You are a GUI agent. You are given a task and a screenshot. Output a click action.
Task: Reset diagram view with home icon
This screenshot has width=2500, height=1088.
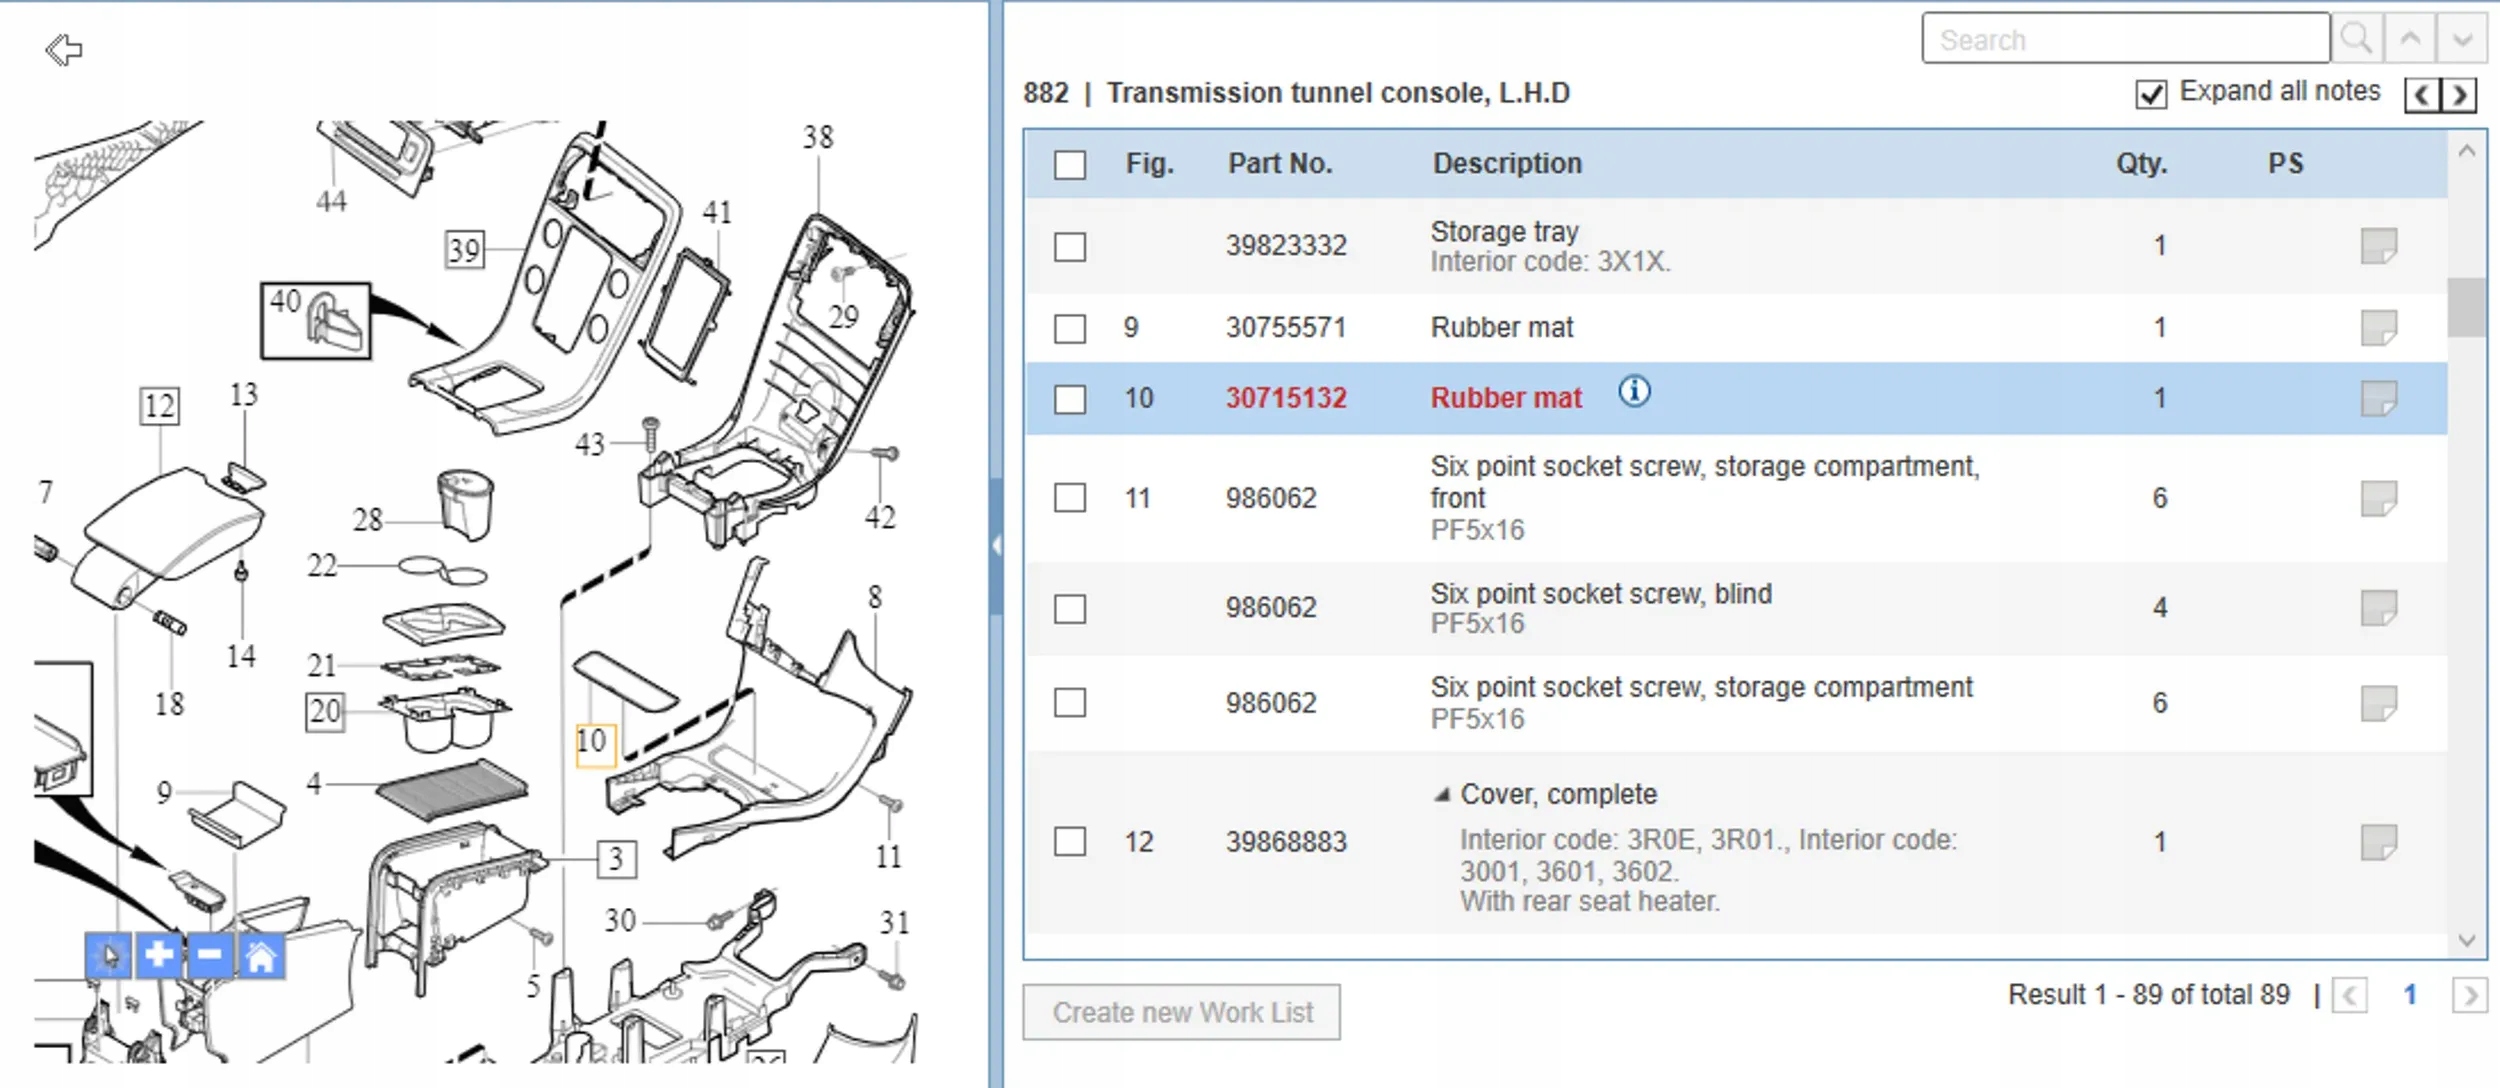click(x=260, y=956)
